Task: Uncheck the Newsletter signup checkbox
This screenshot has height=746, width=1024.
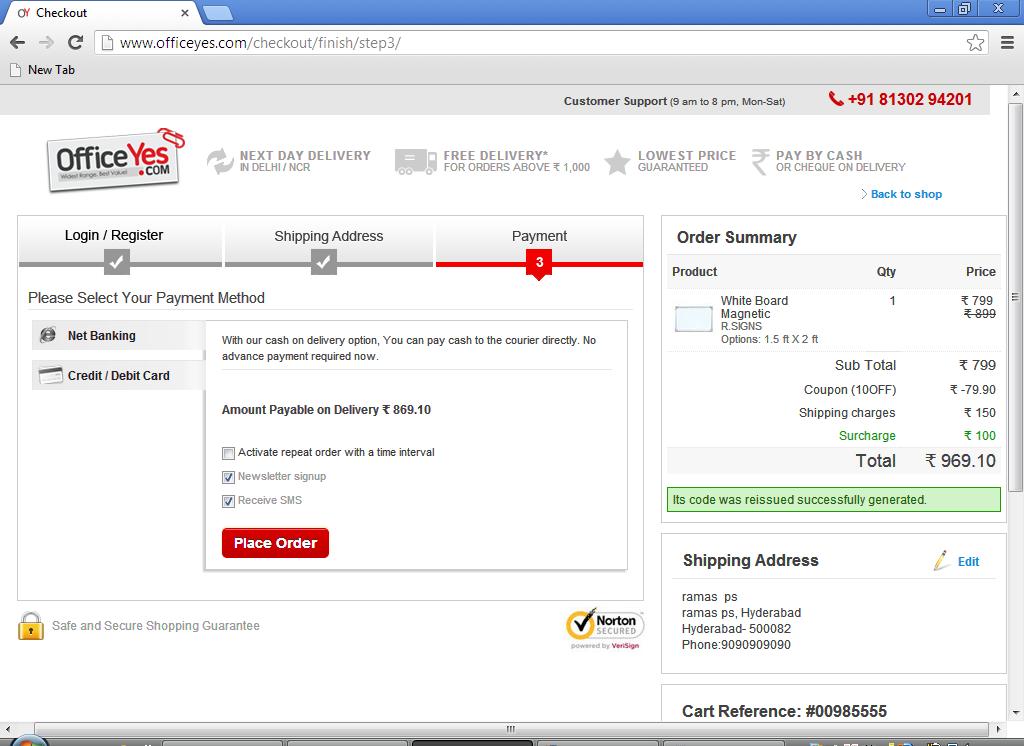Action: (229, 477)
